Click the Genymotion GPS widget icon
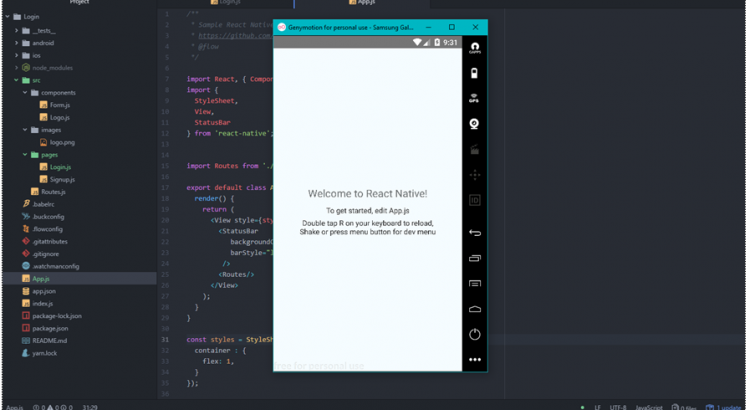This screenshot has width=750, height=410. pyautogui.click(x=475, y=99)
